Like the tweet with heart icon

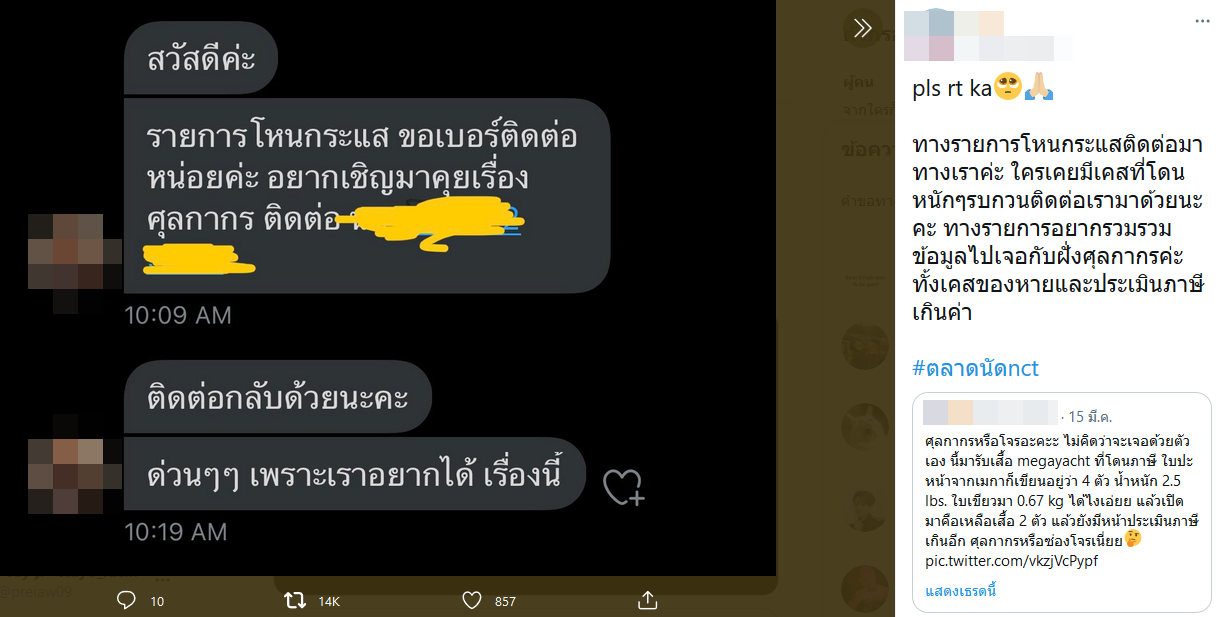(x=473, y=600)
